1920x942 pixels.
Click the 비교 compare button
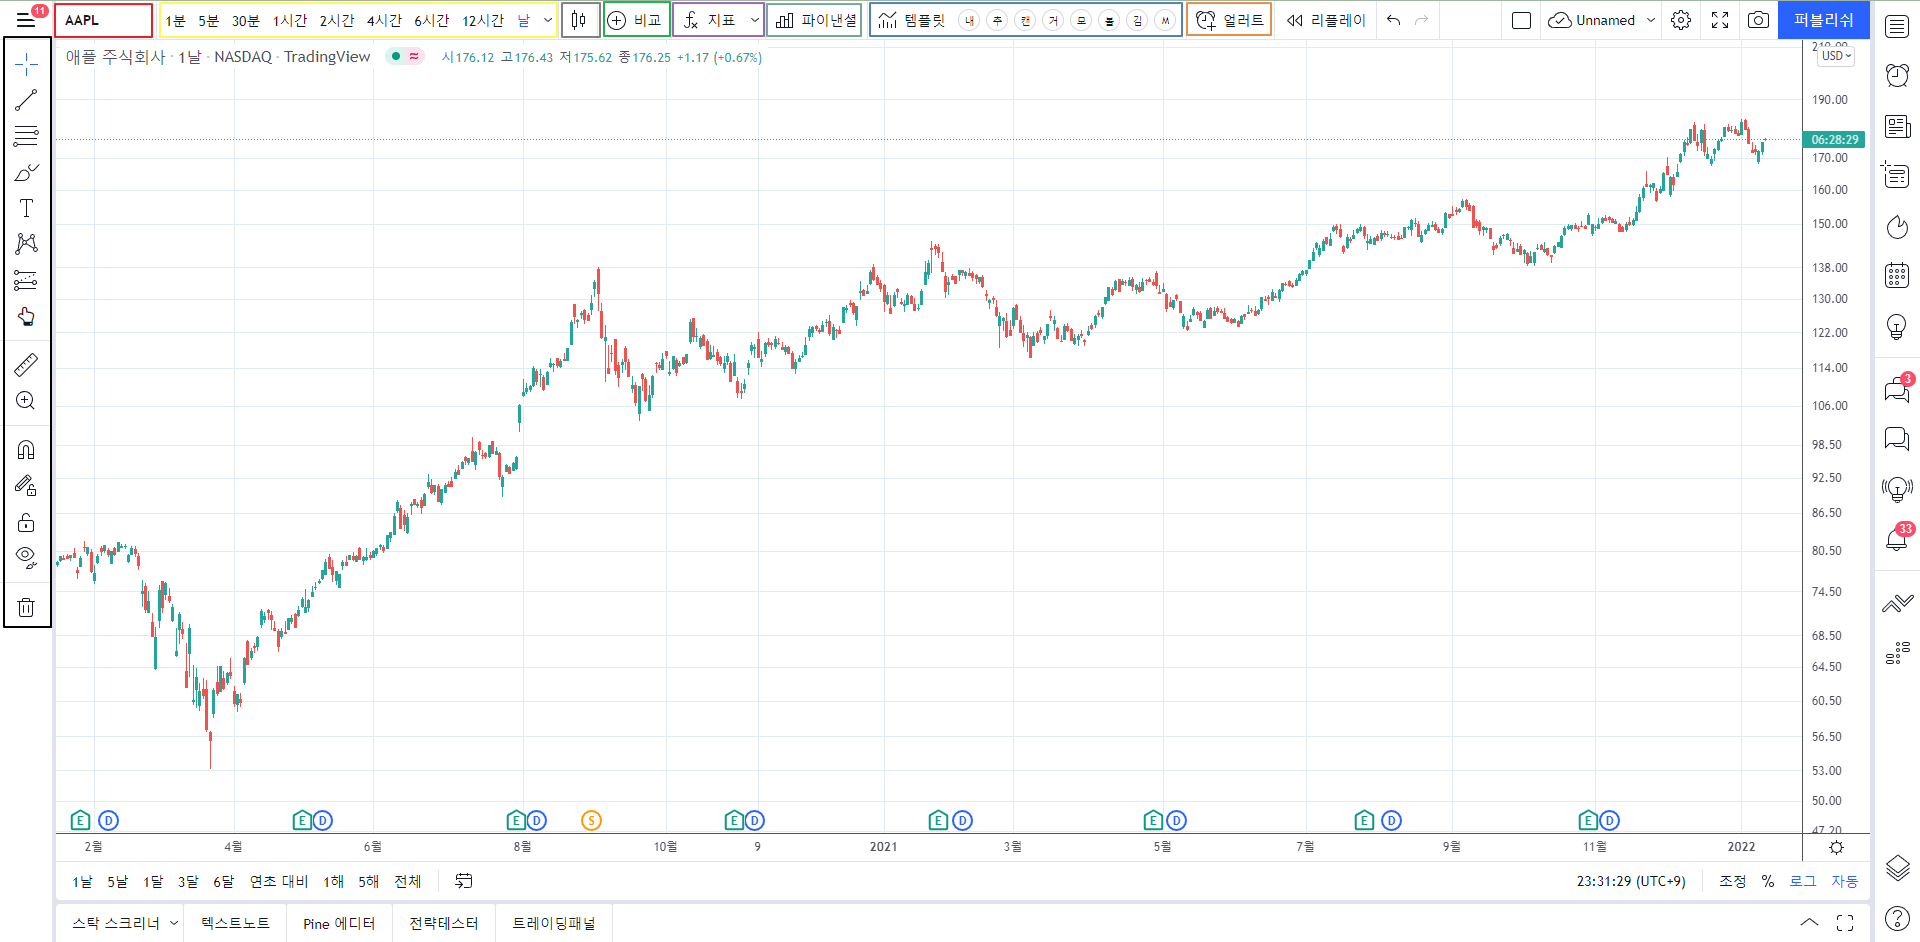tap(636, 20)
